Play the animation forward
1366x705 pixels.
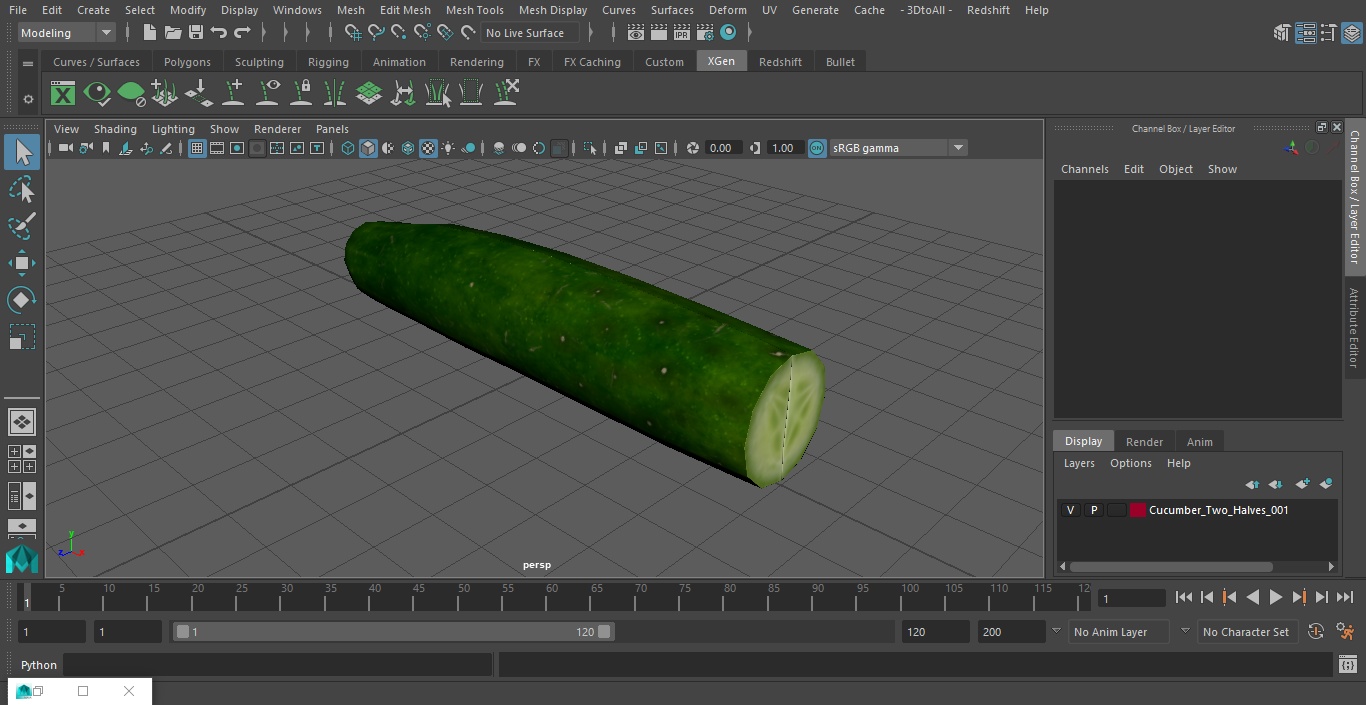coord(1276,597)
